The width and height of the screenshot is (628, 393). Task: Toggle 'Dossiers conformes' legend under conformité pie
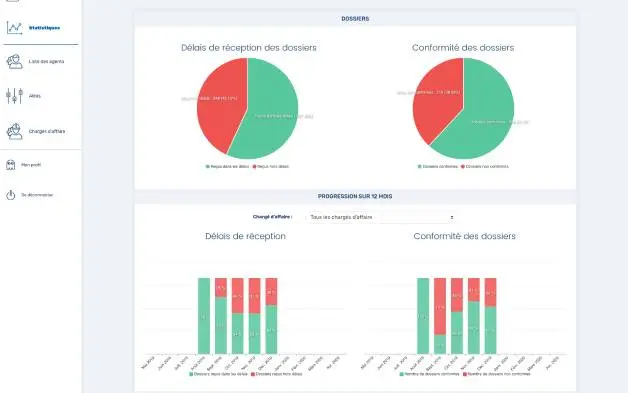(x=437, y=167)
